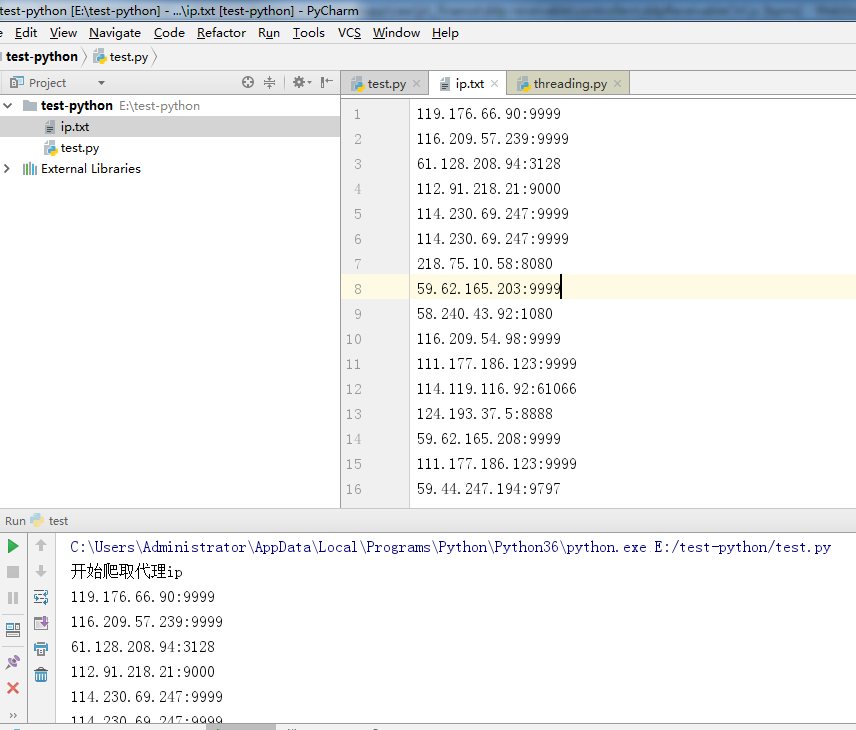Click the VCS menu item
Screen dimensions: 856x730
(348, 32)
